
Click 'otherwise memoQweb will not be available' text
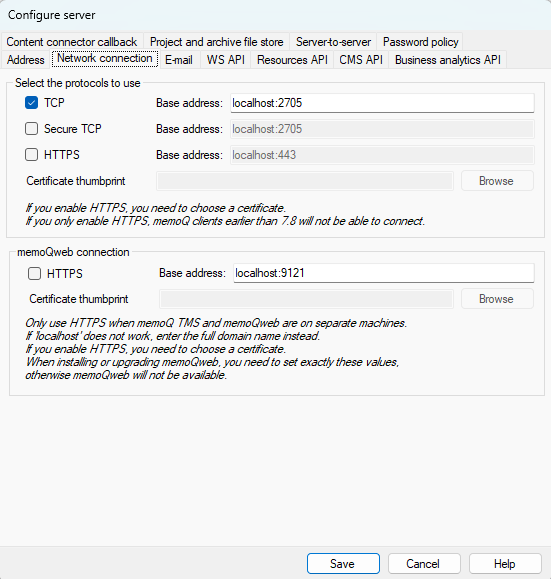pos(126,375)
